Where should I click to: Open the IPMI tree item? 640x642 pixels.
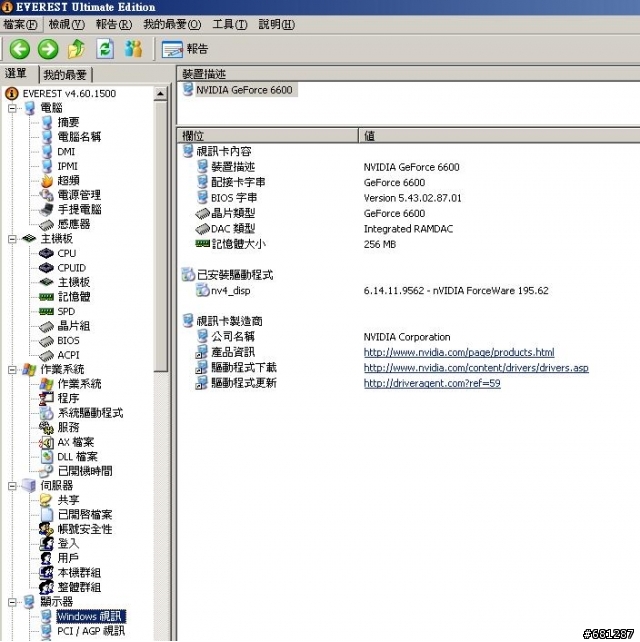tap(67, 166)
